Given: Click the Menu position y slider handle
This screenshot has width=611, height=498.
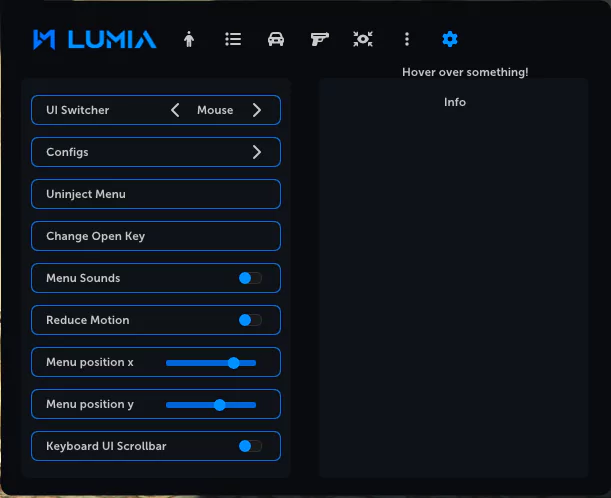Looking at the screenshot, I should click(x=220, y=405).
